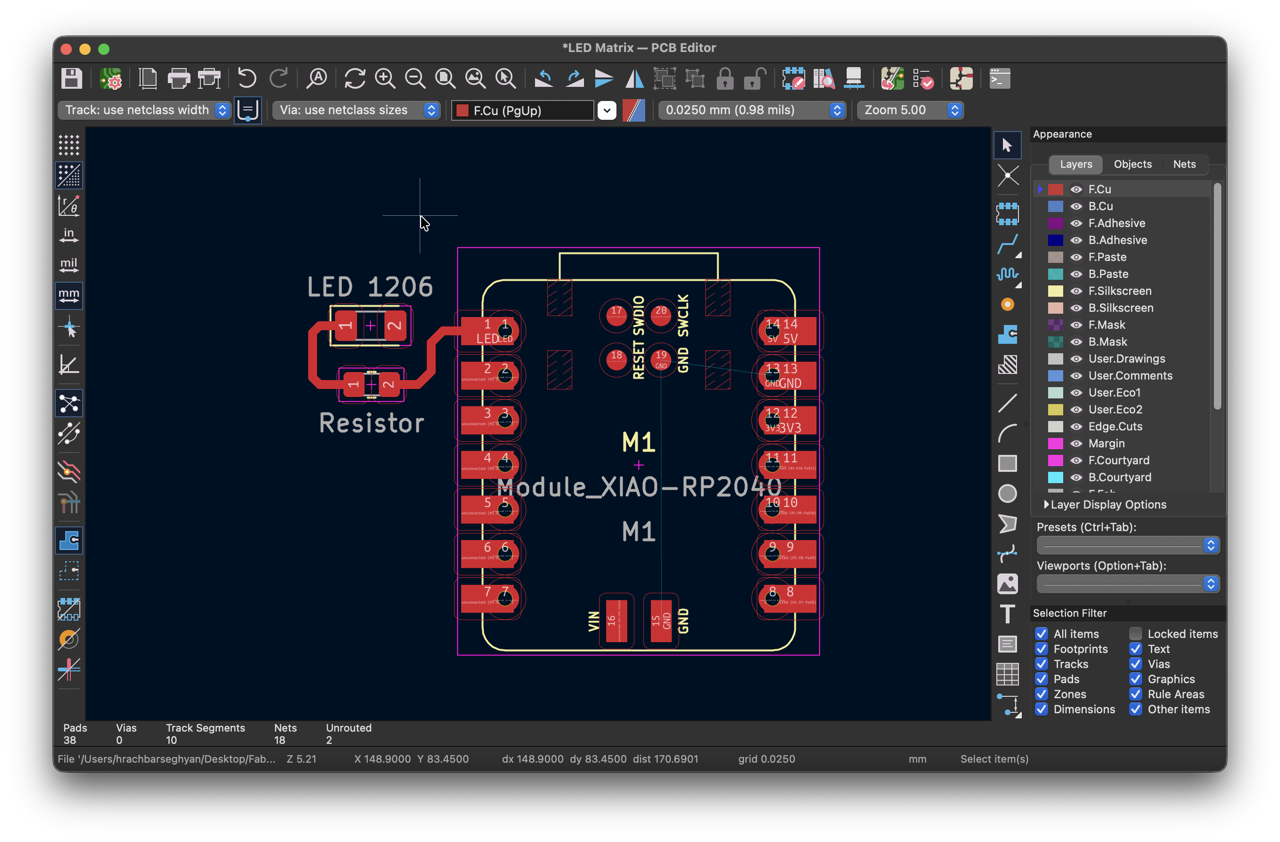Viewport: 1280px width, 842px height.
Task: Open the Presets combo box
Action: coord(1128,545)
